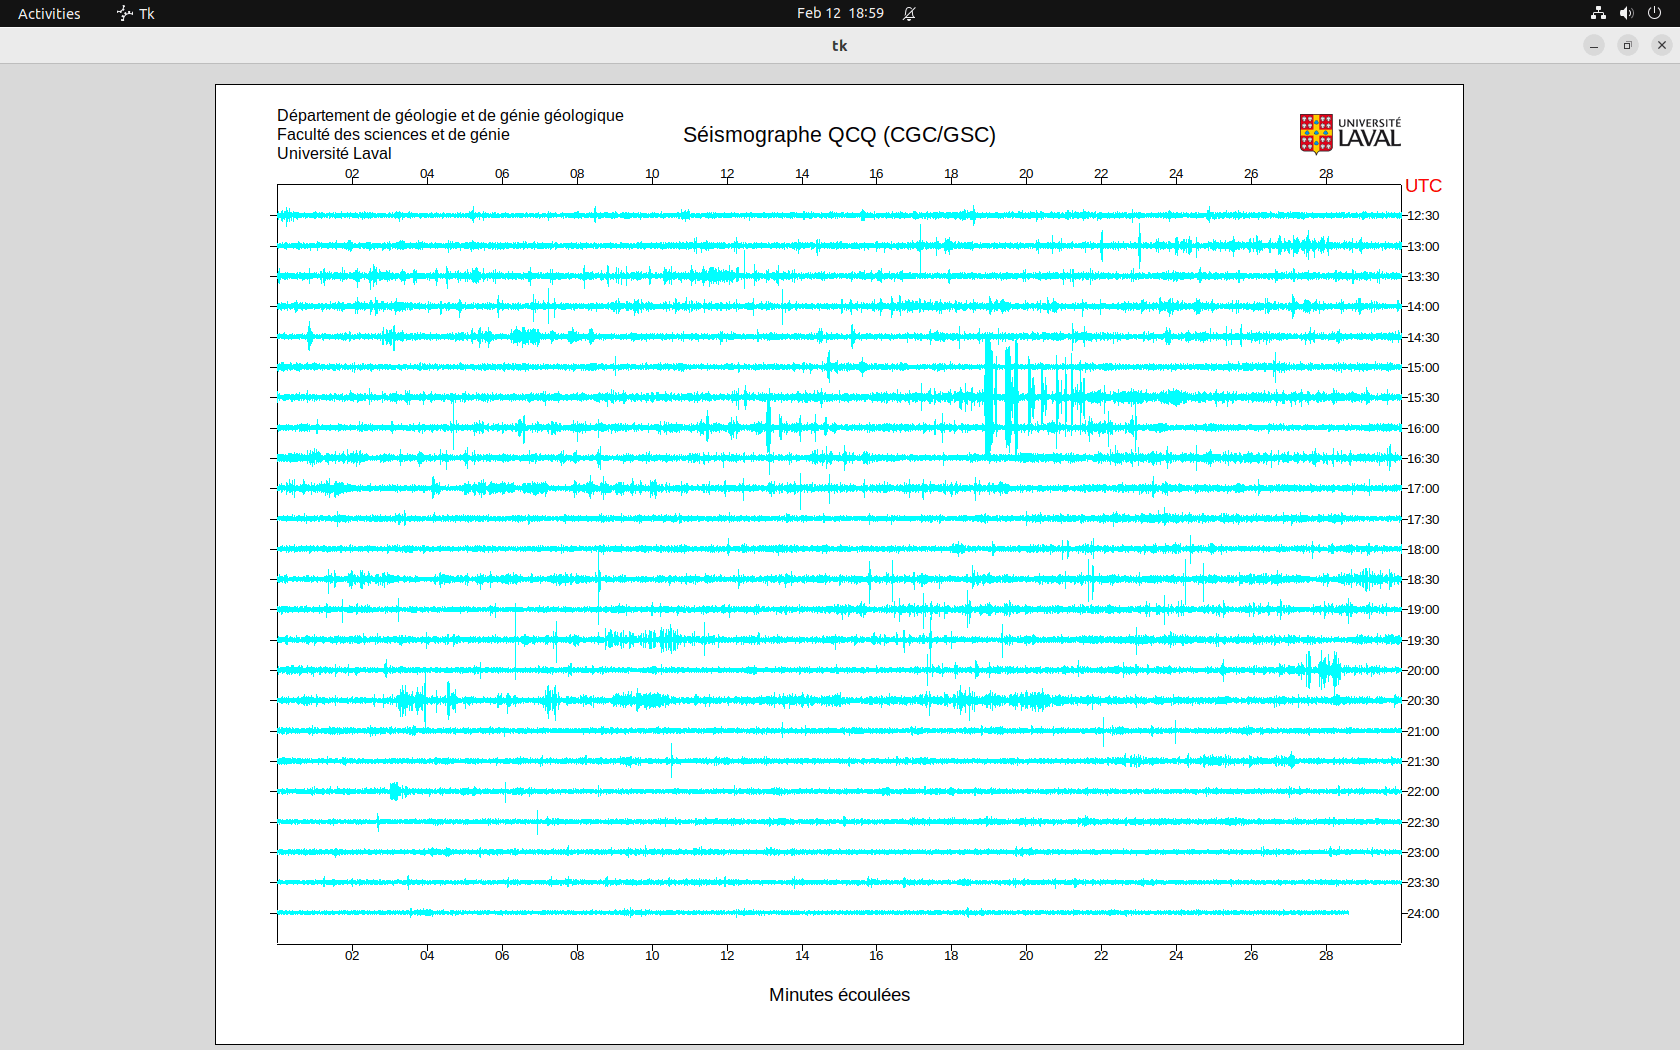Click the power icon in top bar

(x=1654, y=13)
